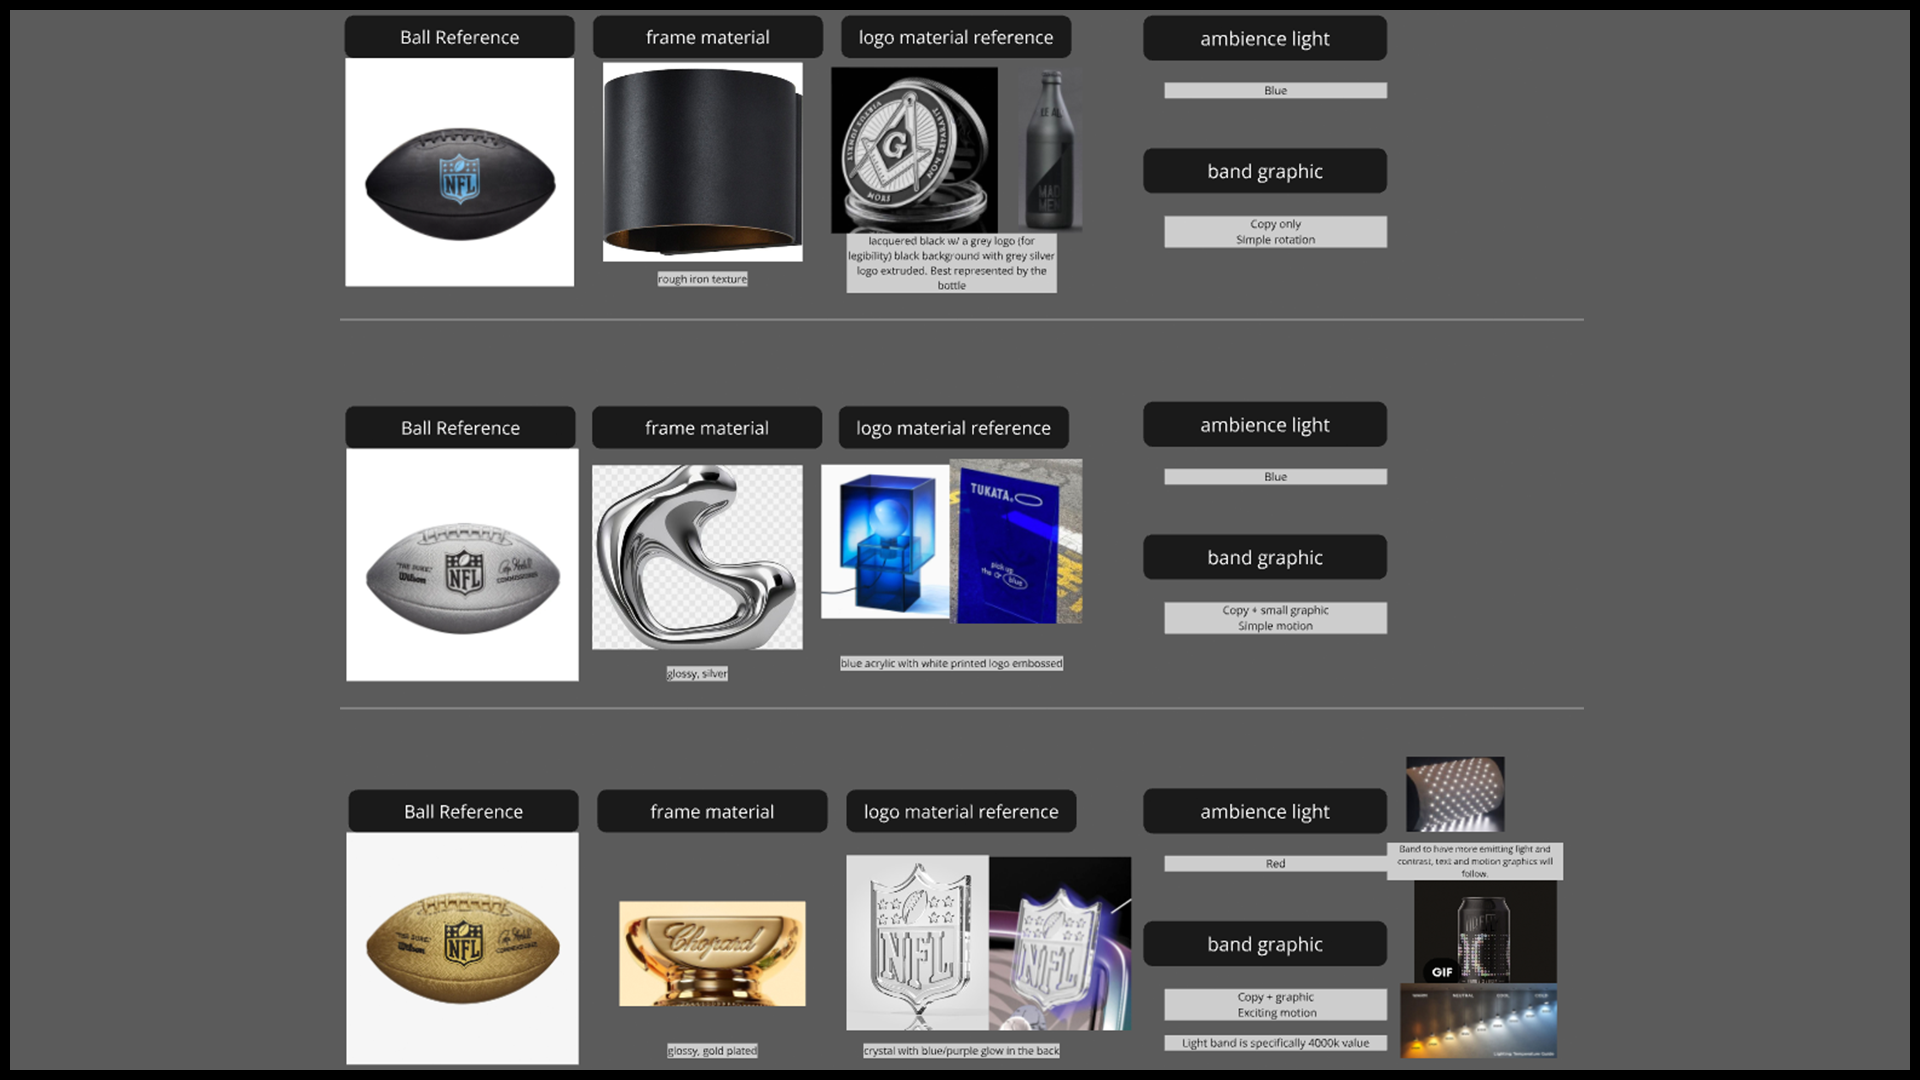The height and width of the screenshot is (1080, 1920).
Task: Click the black iron lamp frame image
Action: click(702, 162)
